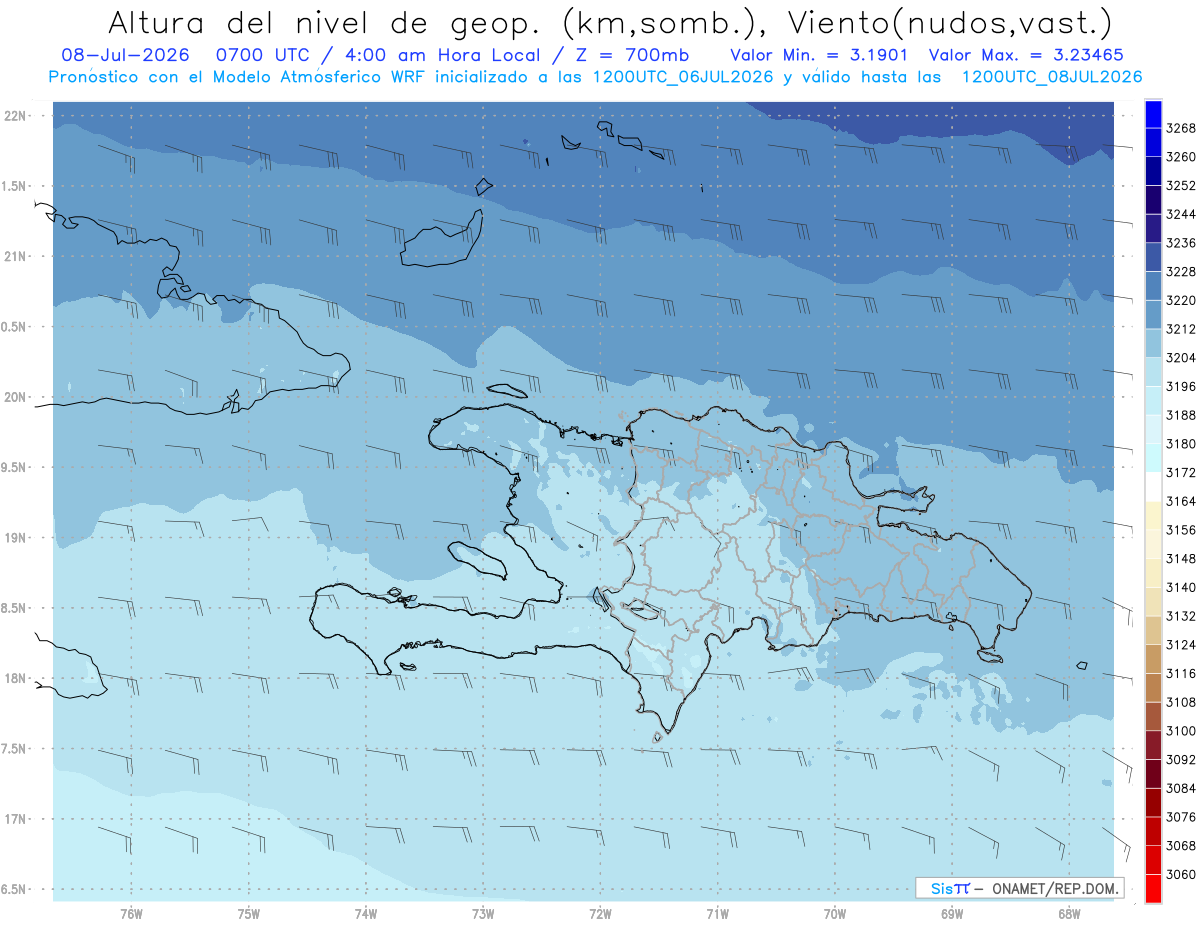Click the 'Valor Min. = 3.1901' readout

[818, 55]
